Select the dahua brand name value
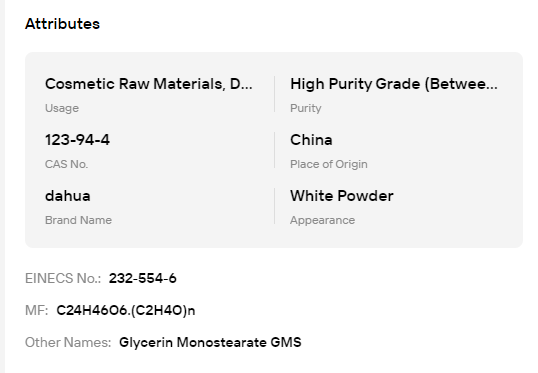538x373 pixels. click(x=68, y=196)
